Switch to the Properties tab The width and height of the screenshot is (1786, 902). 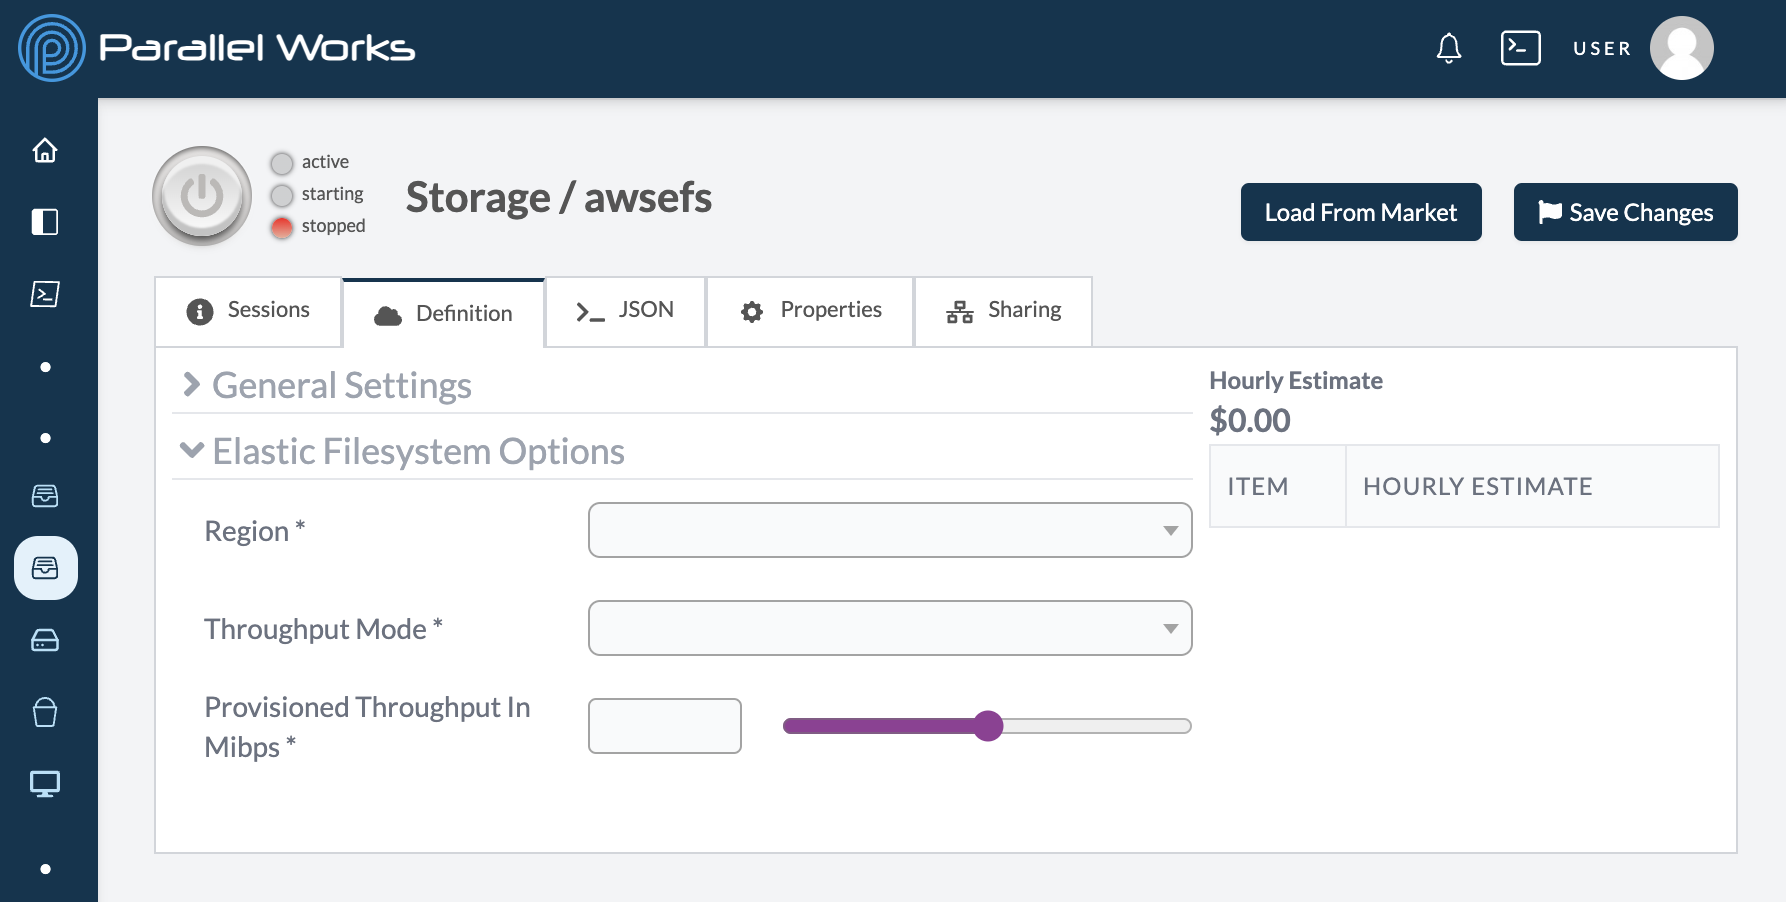(811, 311)
